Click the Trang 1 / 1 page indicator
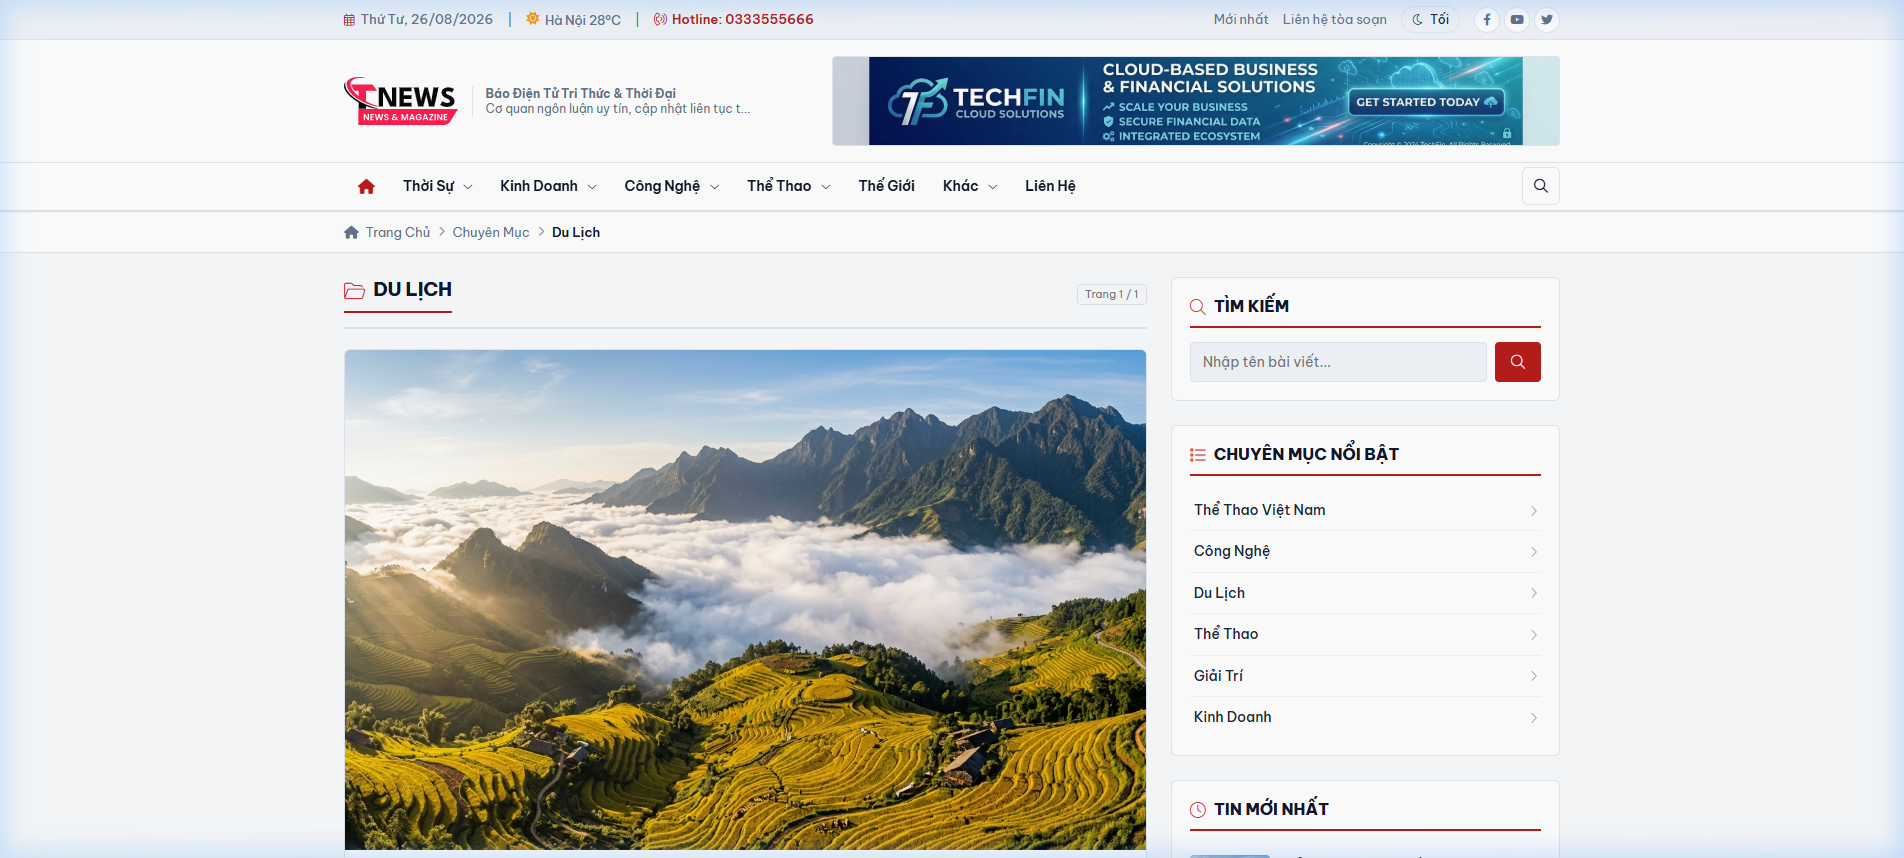The image size is (1904, 858). coord(1111,294)
